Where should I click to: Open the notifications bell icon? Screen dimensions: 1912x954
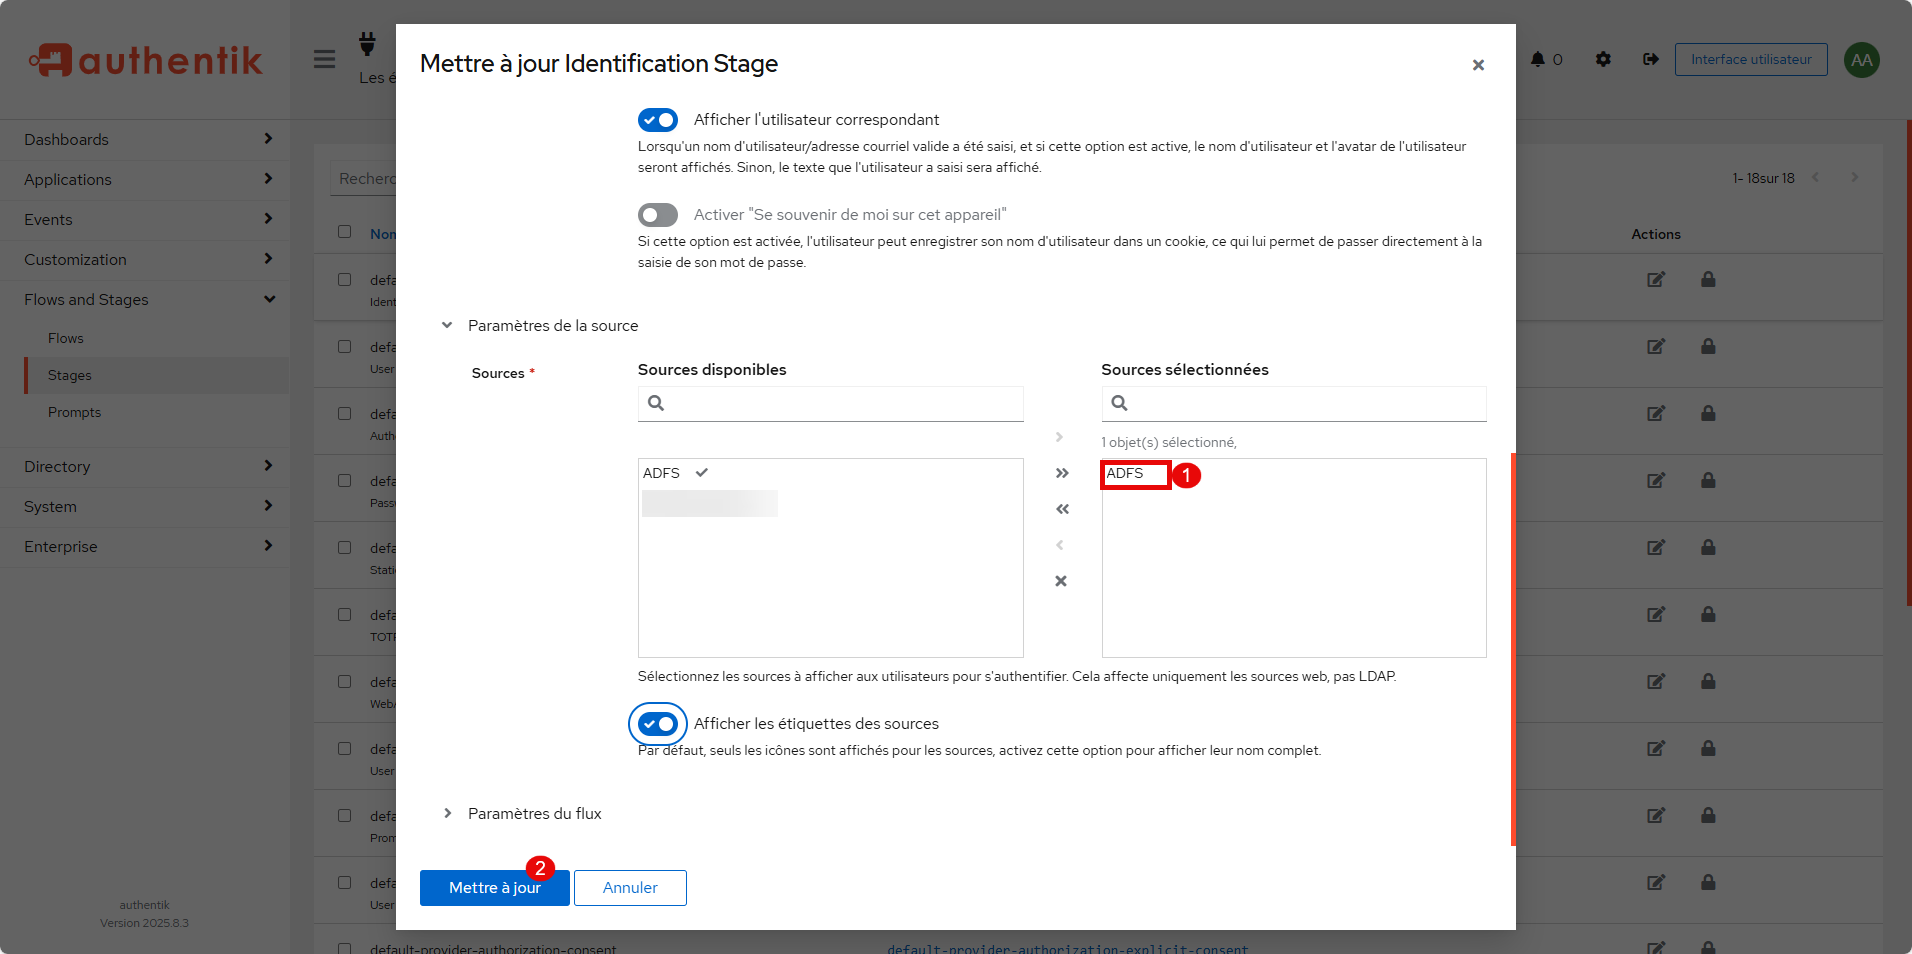(1538, 59)
